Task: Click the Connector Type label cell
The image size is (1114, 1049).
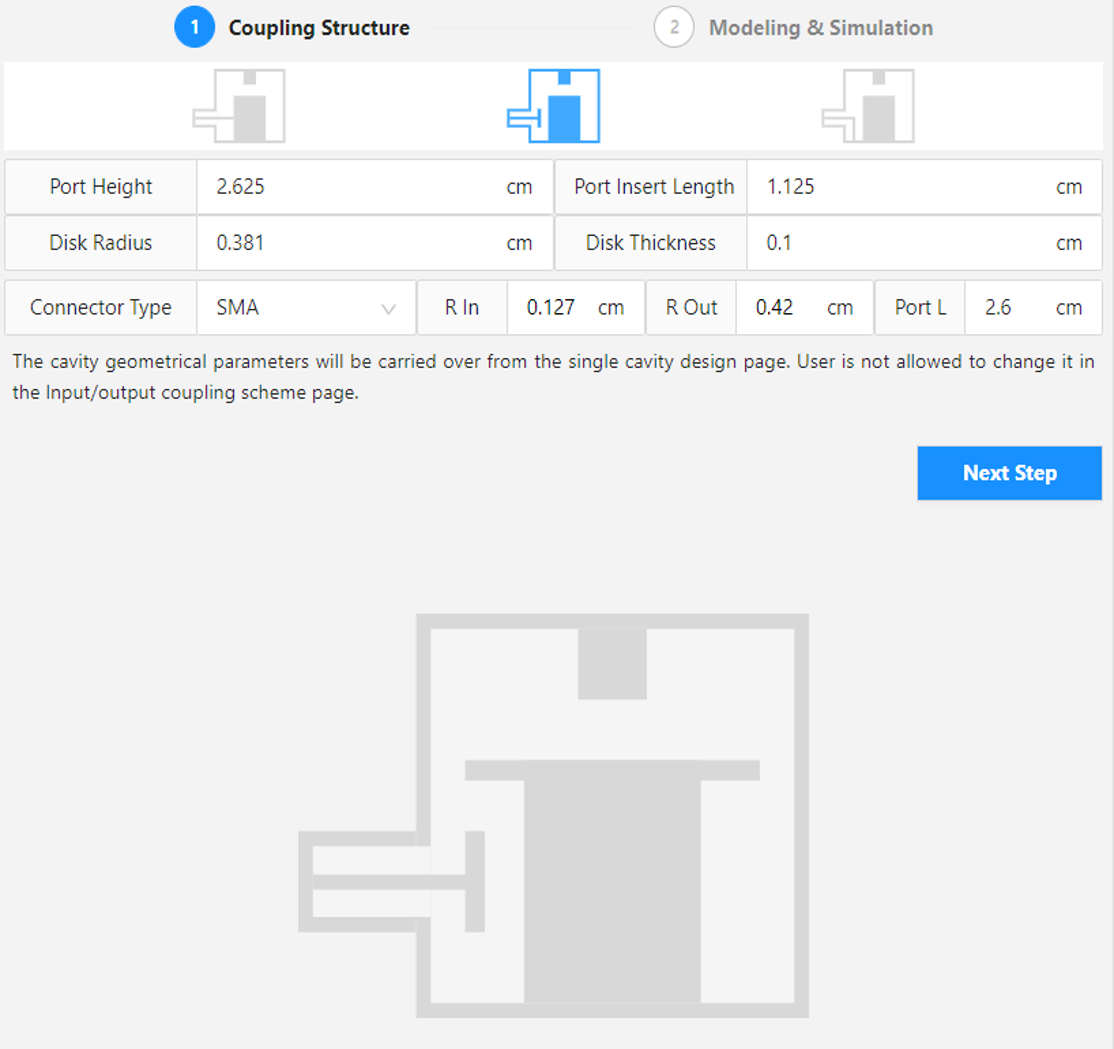Action: coord(101,308)
